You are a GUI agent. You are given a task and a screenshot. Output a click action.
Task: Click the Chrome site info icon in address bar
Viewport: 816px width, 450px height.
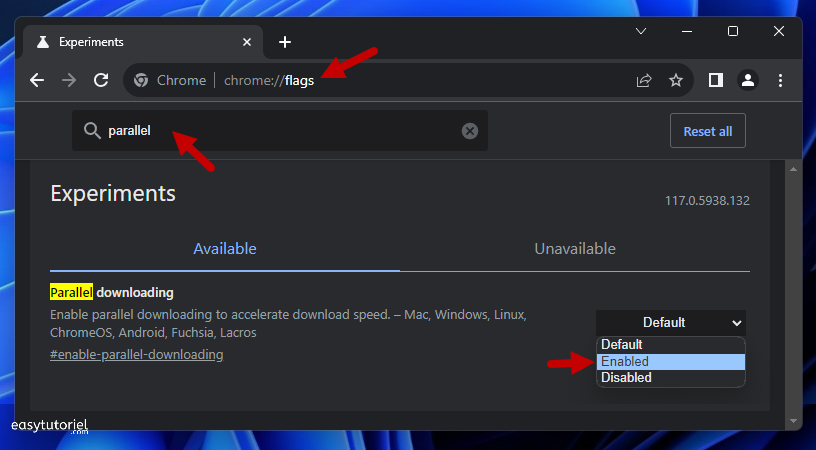click(x=141, y=80)
